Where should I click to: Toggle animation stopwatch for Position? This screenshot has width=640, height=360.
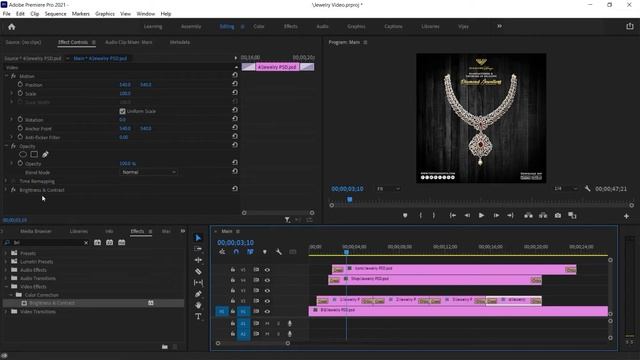click(20, 84)
